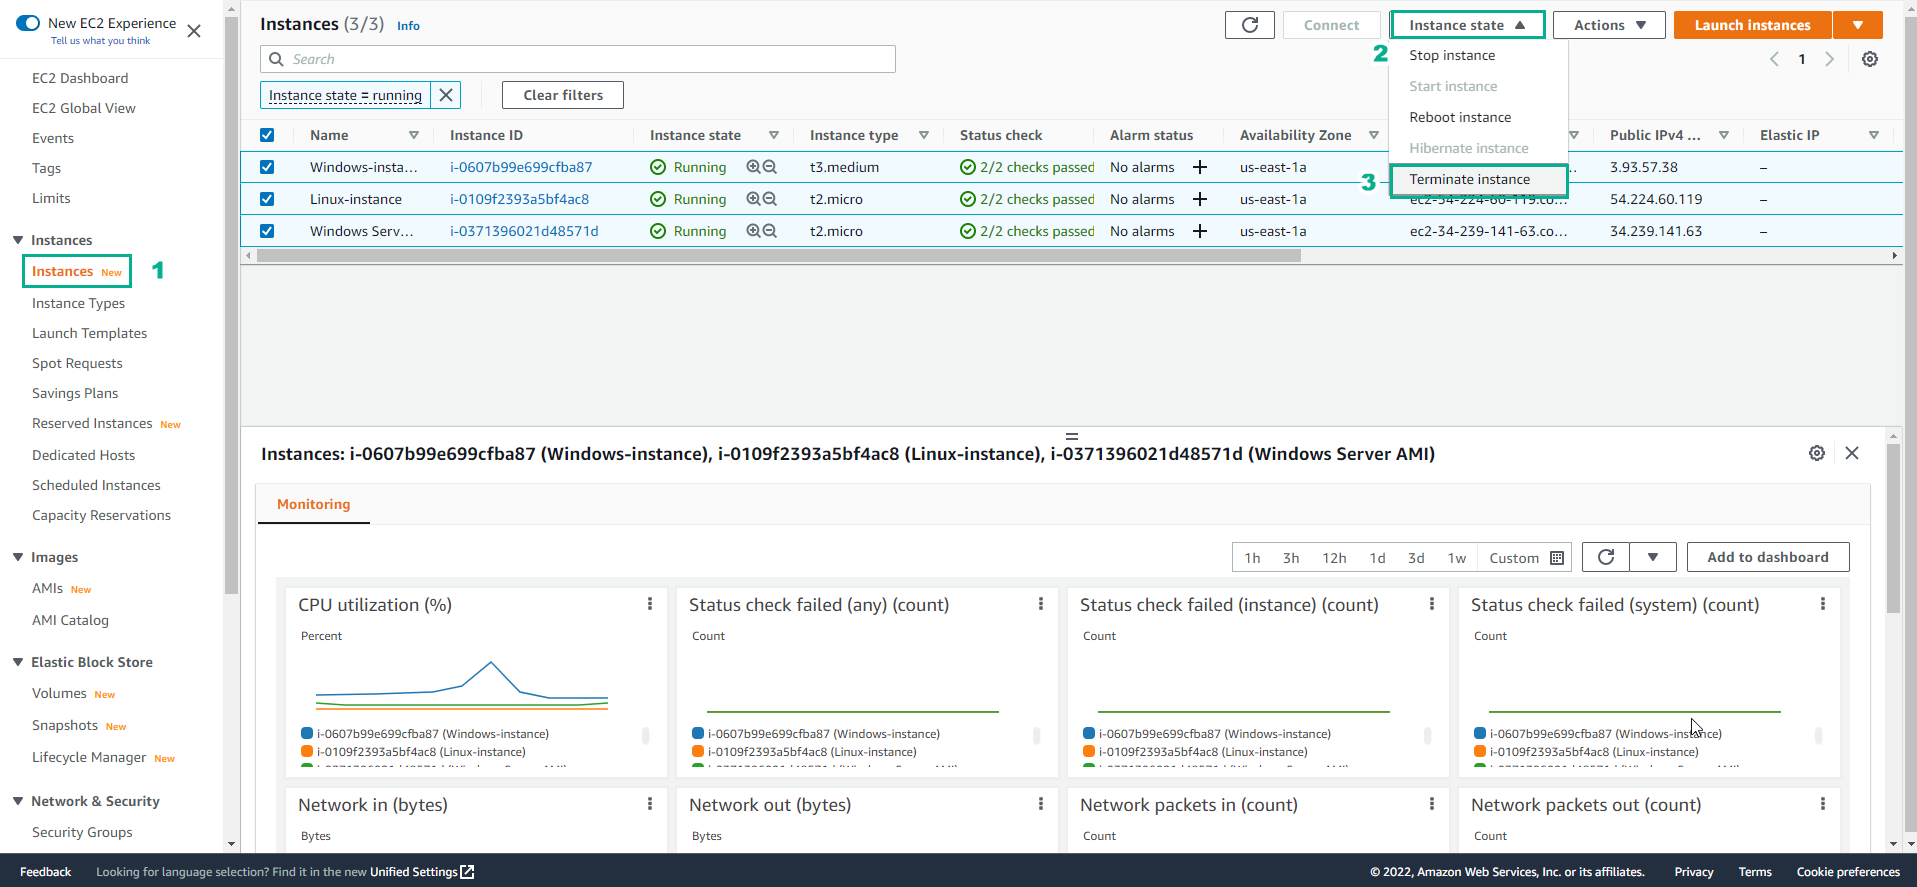Open instance i-0109f2393a5bf4ac8 link
1917x887 pixels.
(519, 199)
